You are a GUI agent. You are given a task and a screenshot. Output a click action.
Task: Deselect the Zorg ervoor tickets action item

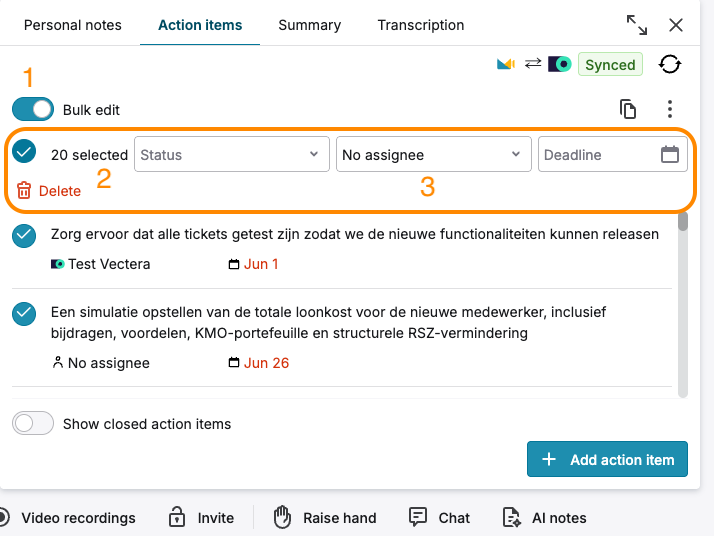(24, 236)
